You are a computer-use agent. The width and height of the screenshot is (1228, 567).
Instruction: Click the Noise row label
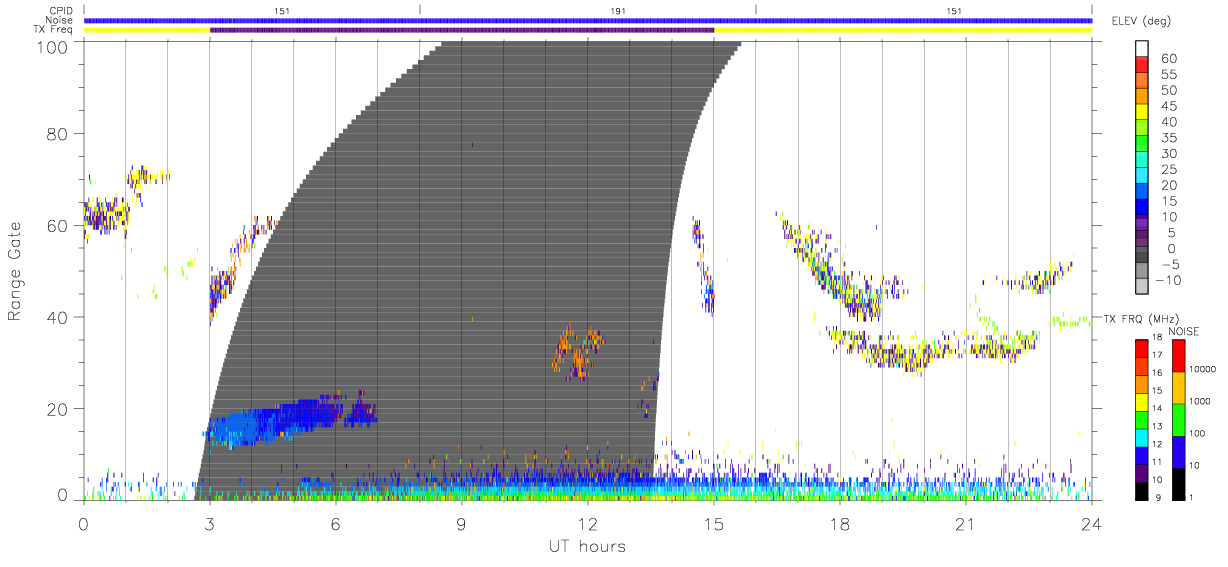(x=60, y=20)
